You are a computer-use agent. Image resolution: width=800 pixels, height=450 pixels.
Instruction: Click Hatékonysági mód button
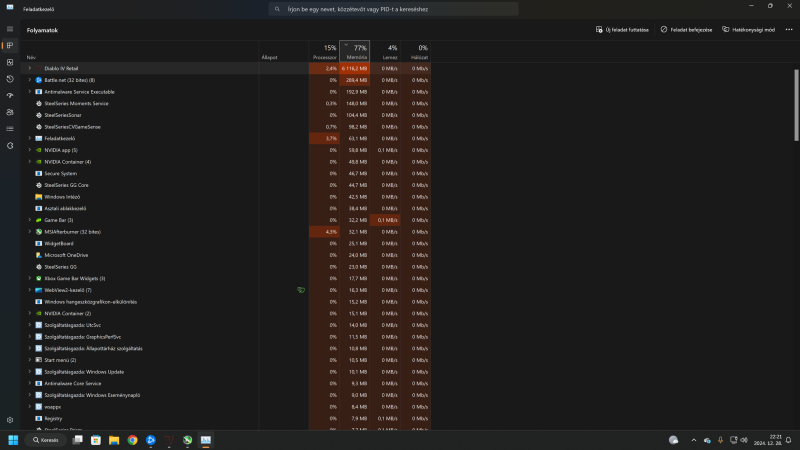[748, 30]
